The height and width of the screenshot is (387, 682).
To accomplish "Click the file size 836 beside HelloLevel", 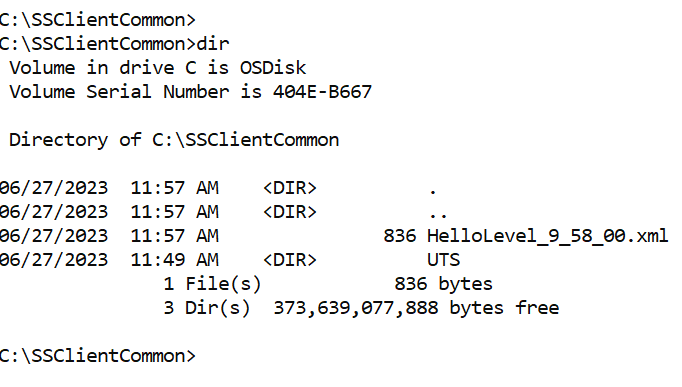I will (x=400, y=236).
